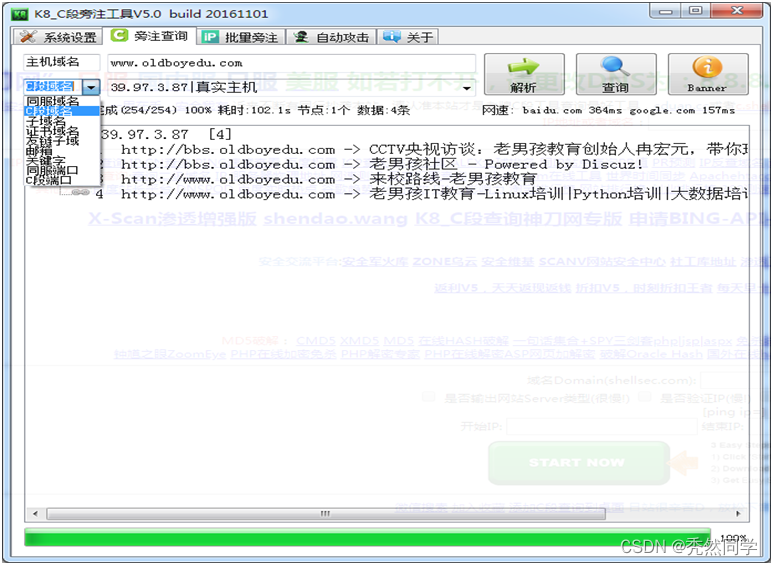Click the green progress bar
Screen dimensions: 773x565
tap(368, 537)
